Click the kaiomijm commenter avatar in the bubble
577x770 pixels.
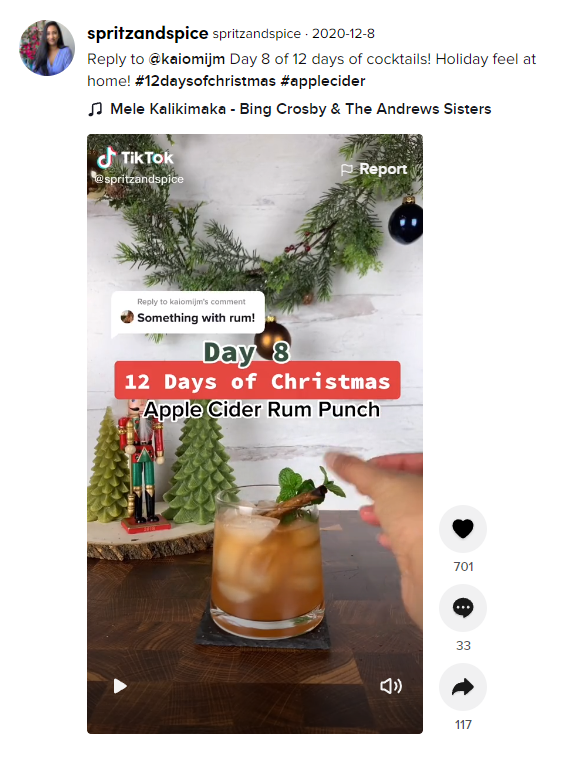[127, 317]
